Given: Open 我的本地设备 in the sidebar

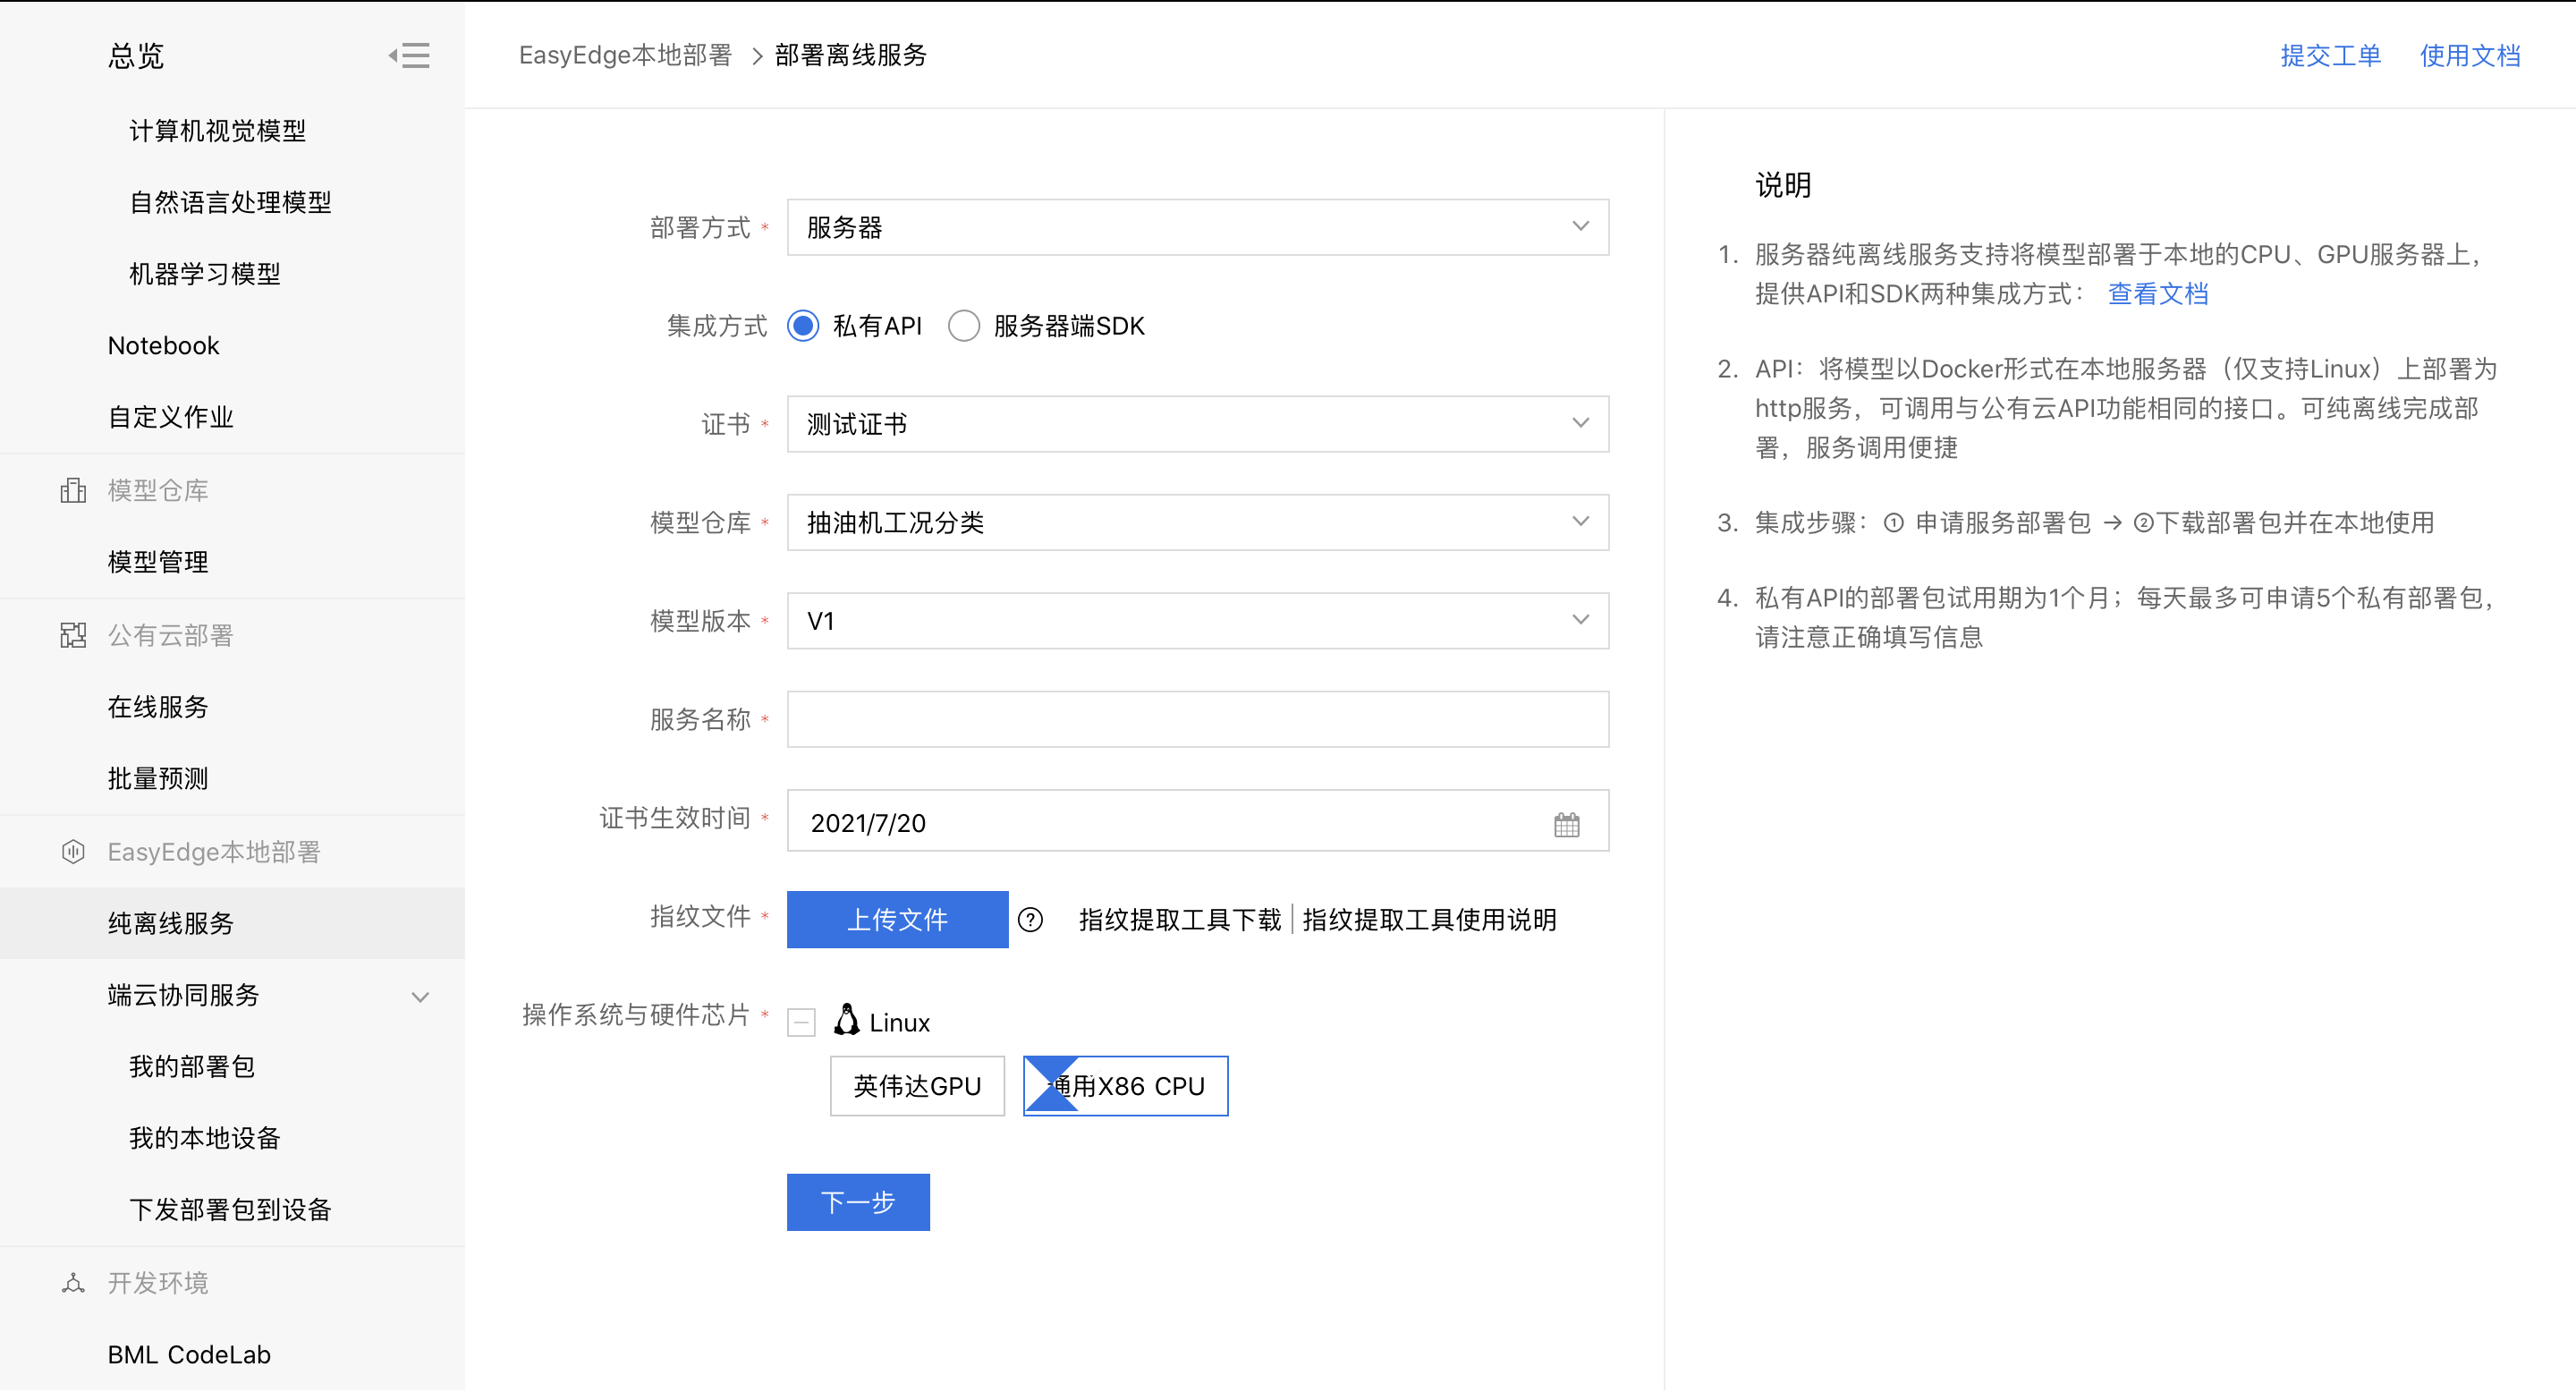Looking at the screenshot, I should tap(205, 1138).
